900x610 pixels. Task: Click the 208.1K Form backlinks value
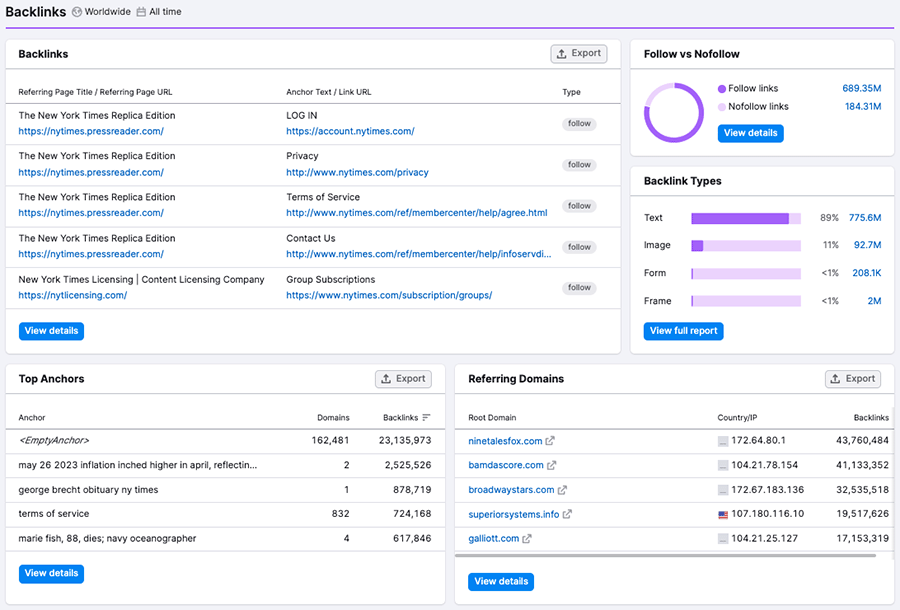coord(867,273)
